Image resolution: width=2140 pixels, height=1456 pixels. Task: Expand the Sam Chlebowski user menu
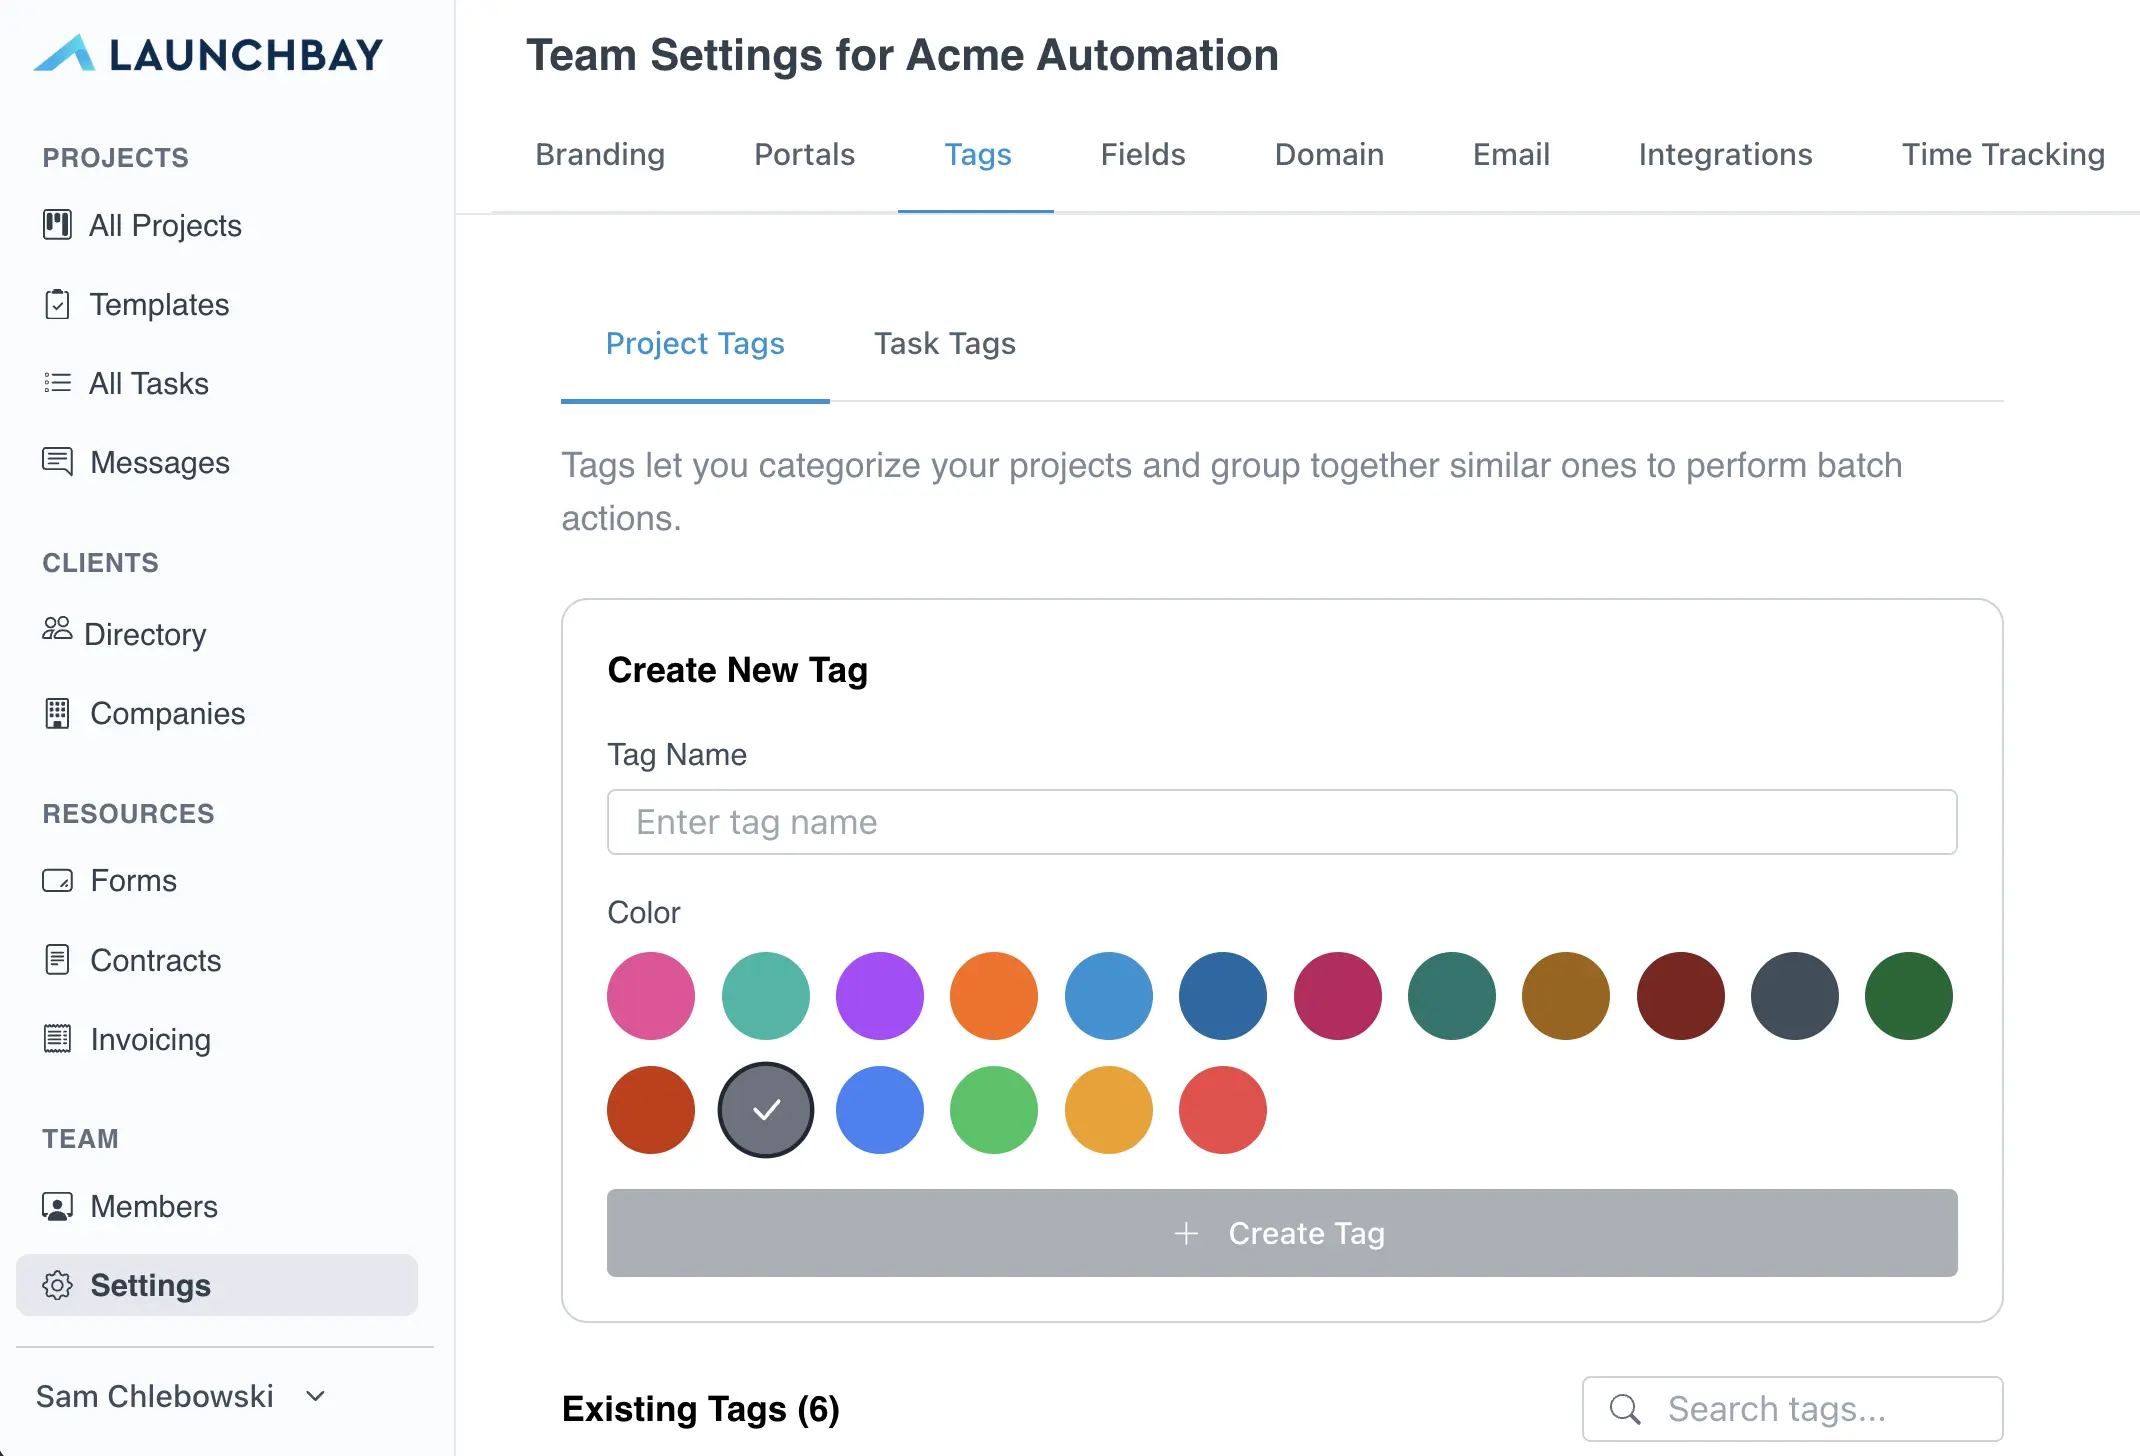(180, 1396)
